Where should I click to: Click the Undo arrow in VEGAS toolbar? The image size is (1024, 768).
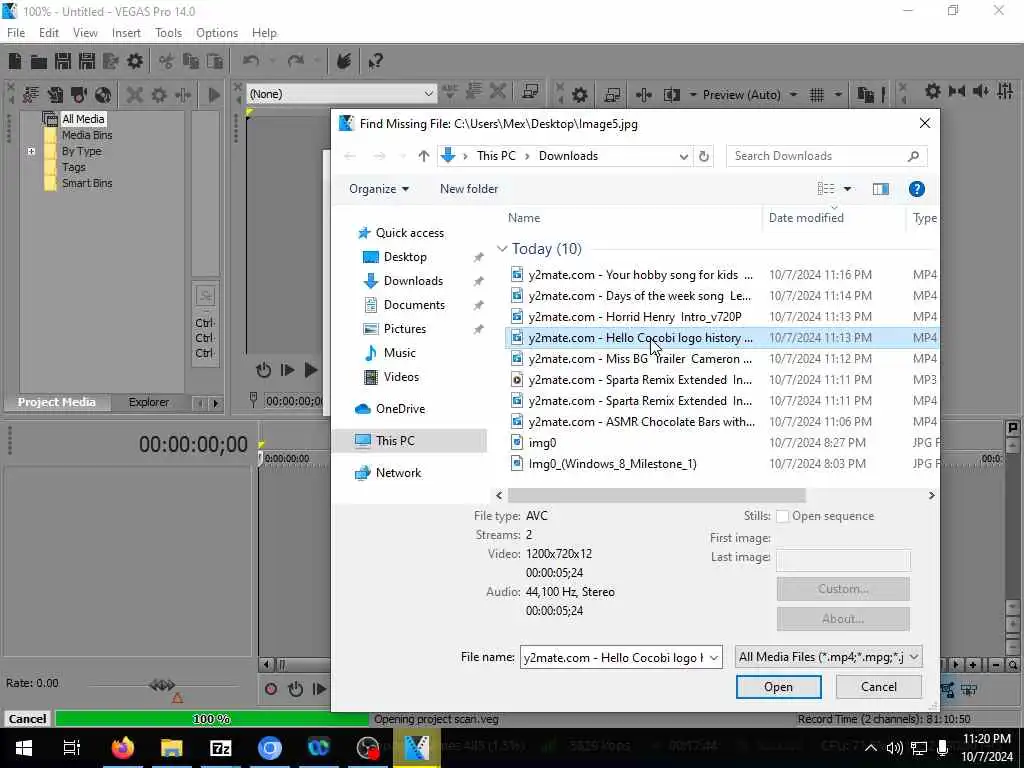tap(251, 61)
